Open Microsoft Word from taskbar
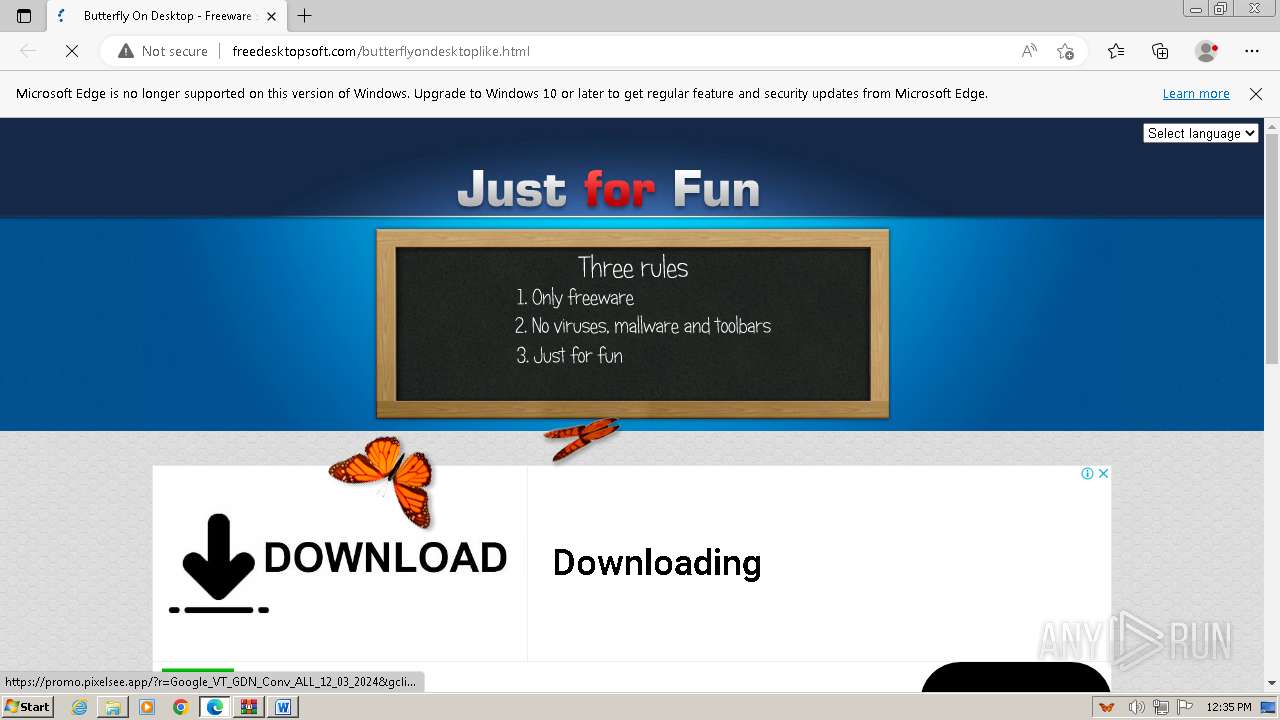1280x720 pixels. click(283, 707)
